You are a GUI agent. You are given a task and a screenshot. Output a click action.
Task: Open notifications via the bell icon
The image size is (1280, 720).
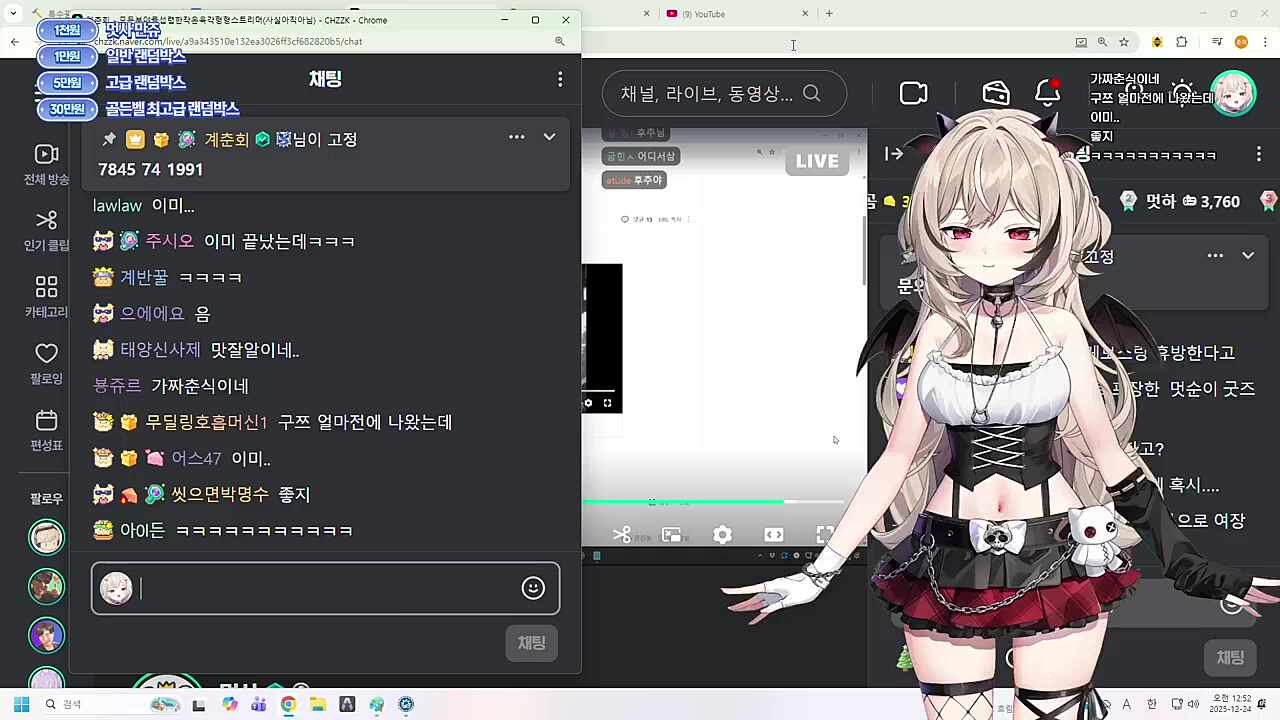pyautogui.click(x=1047, y=93)
